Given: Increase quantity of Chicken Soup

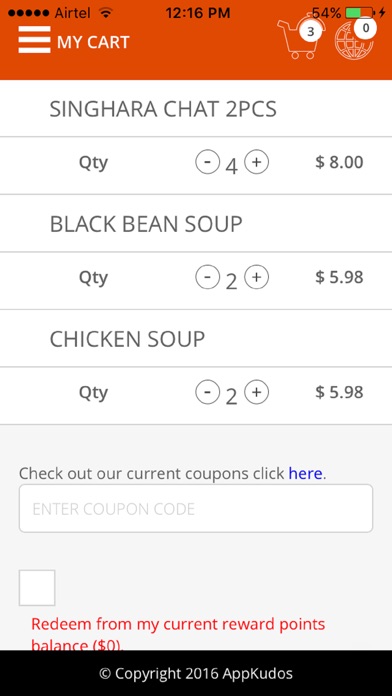Looking at the screenshot, I should (x=257, y=392).
